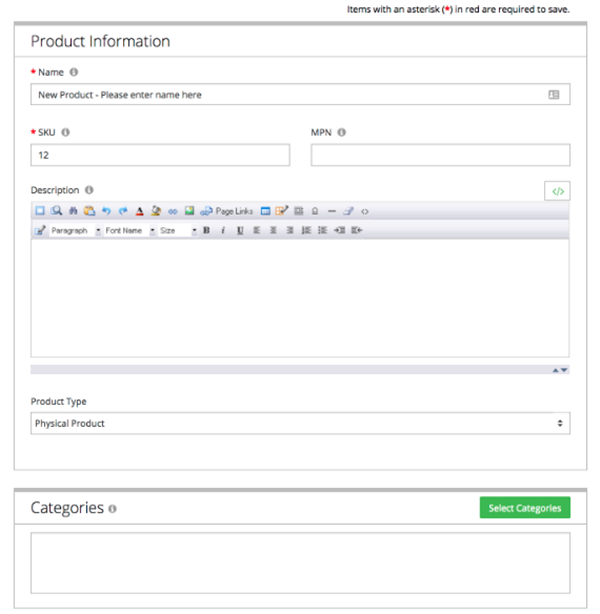Toggle italic formatting

(x=222, y=230)
